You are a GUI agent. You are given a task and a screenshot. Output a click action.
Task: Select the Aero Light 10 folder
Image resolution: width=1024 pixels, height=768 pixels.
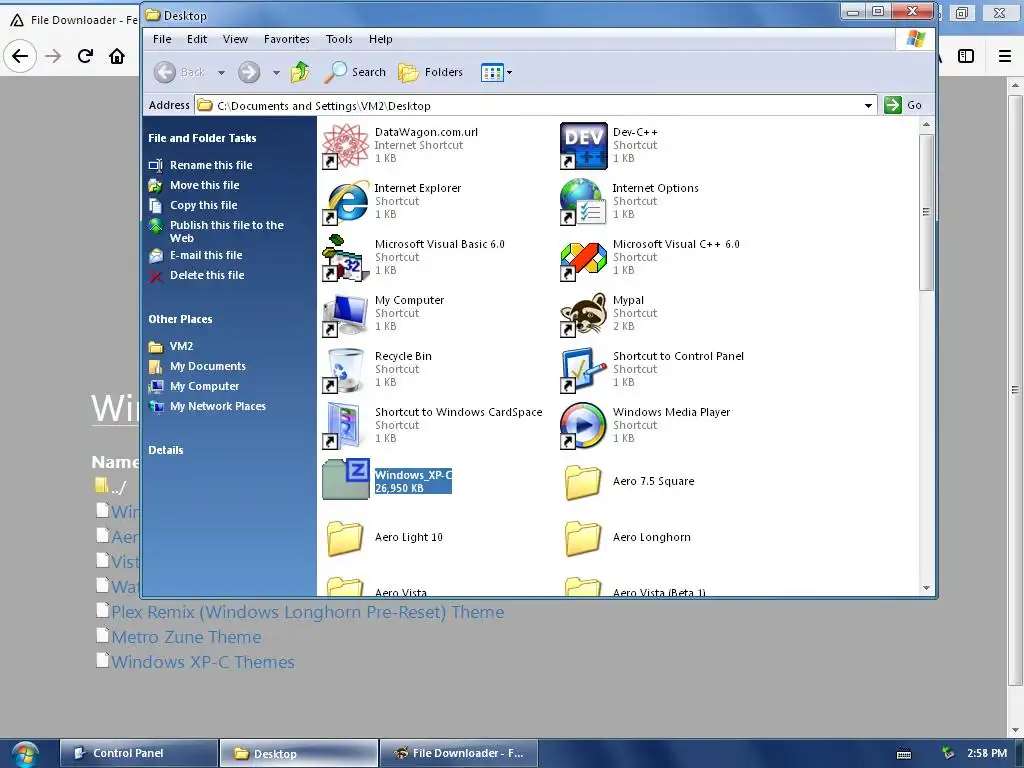click(x=345, y=538)
